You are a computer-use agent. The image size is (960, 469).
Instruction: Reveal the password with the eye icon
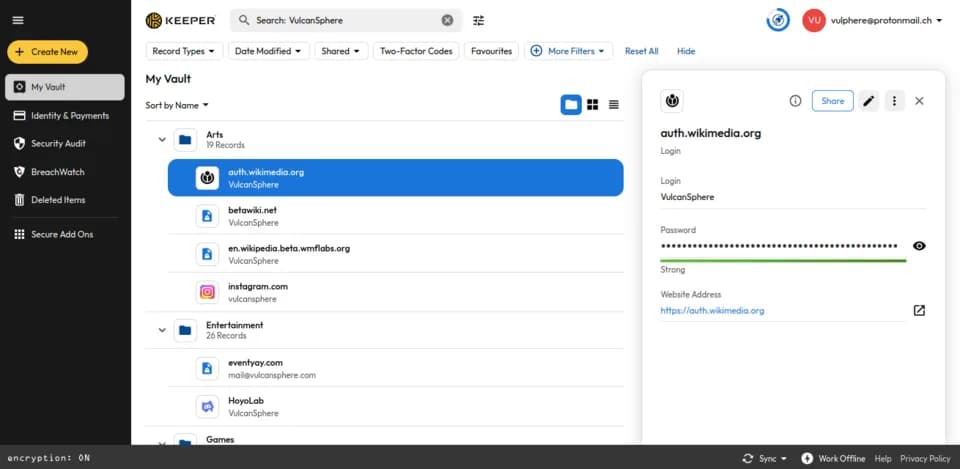click(x=919, y=246)
